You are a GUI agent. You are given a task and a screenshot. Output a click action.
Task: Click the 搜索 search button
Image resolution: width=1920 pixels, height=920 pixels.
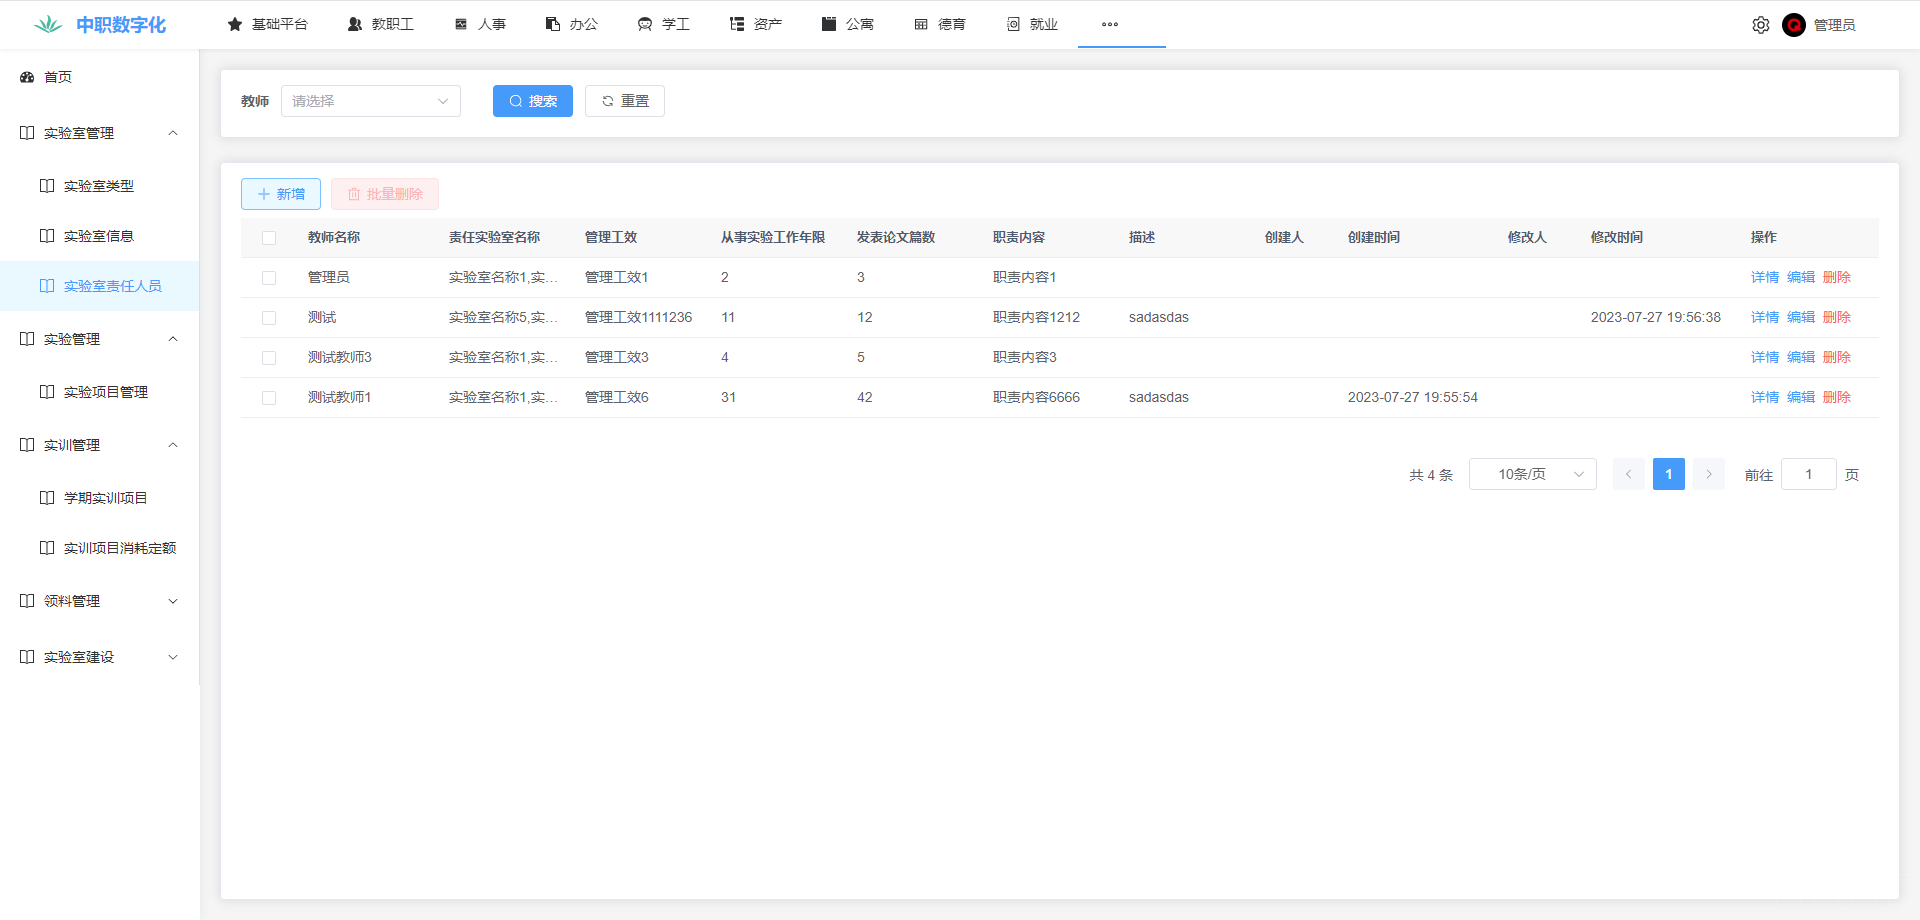[532, 101]
